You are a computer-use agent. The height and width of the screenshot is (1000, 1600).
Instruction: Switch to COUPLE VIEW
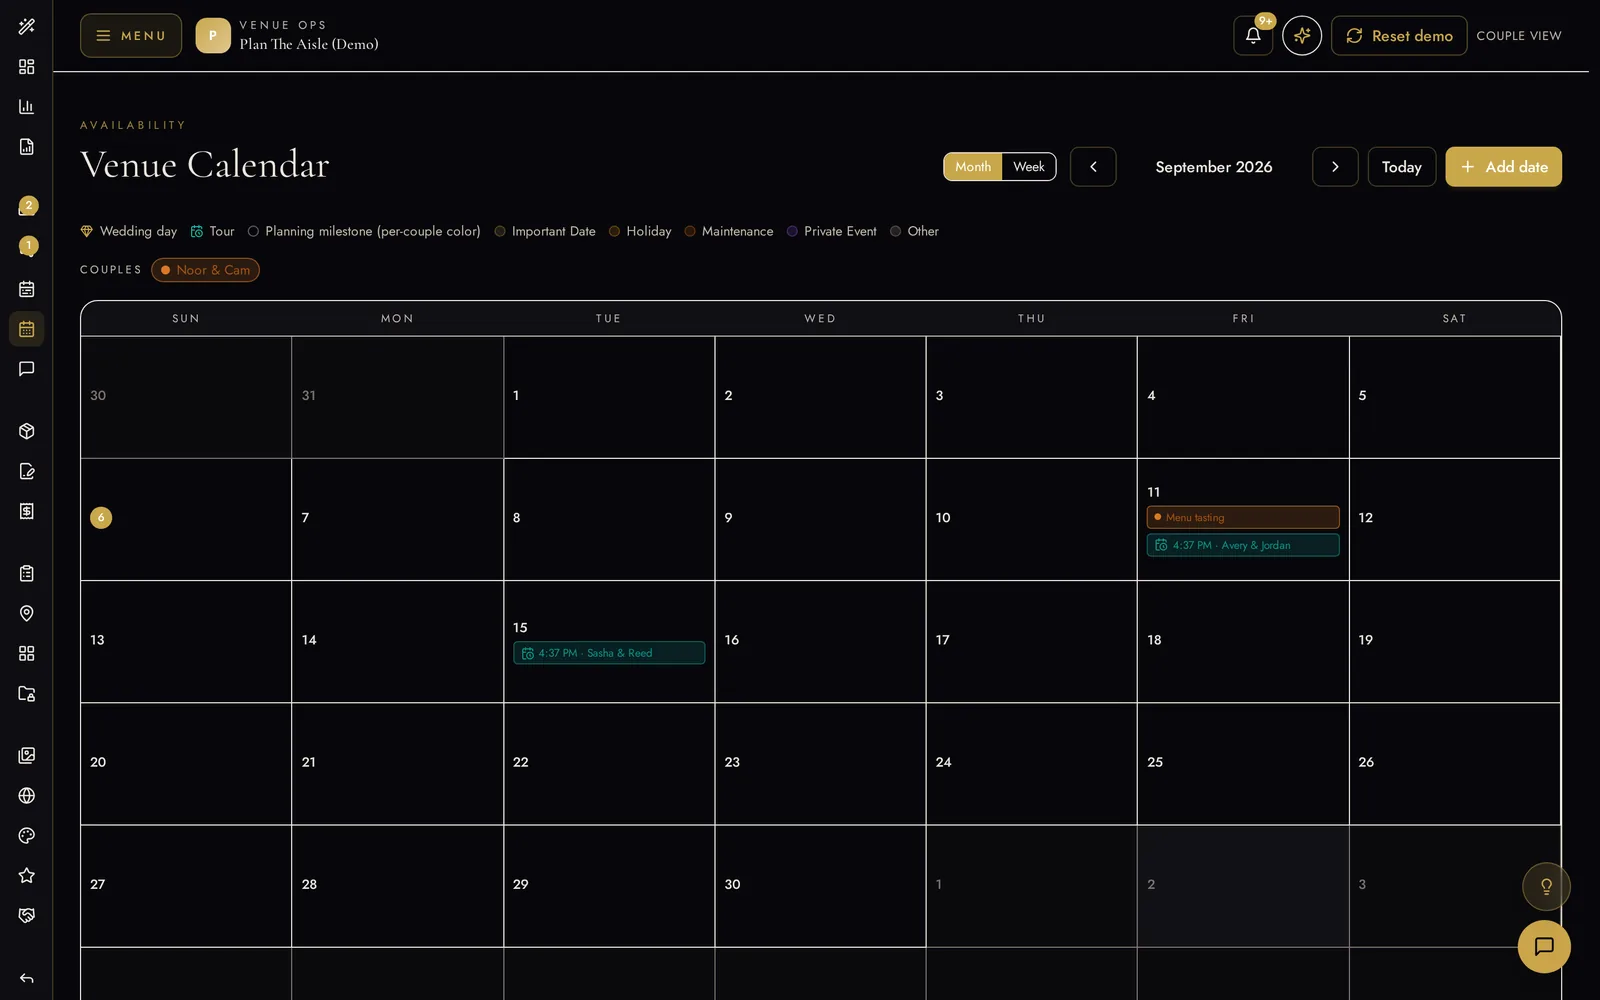point(1519,36)
